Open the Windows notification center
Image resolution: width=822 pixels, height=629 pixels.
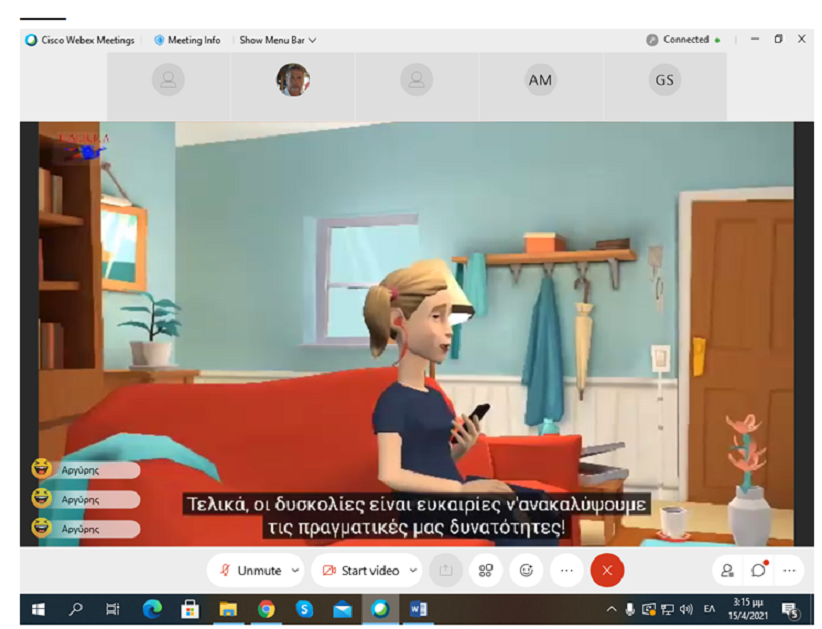[790, 610]
